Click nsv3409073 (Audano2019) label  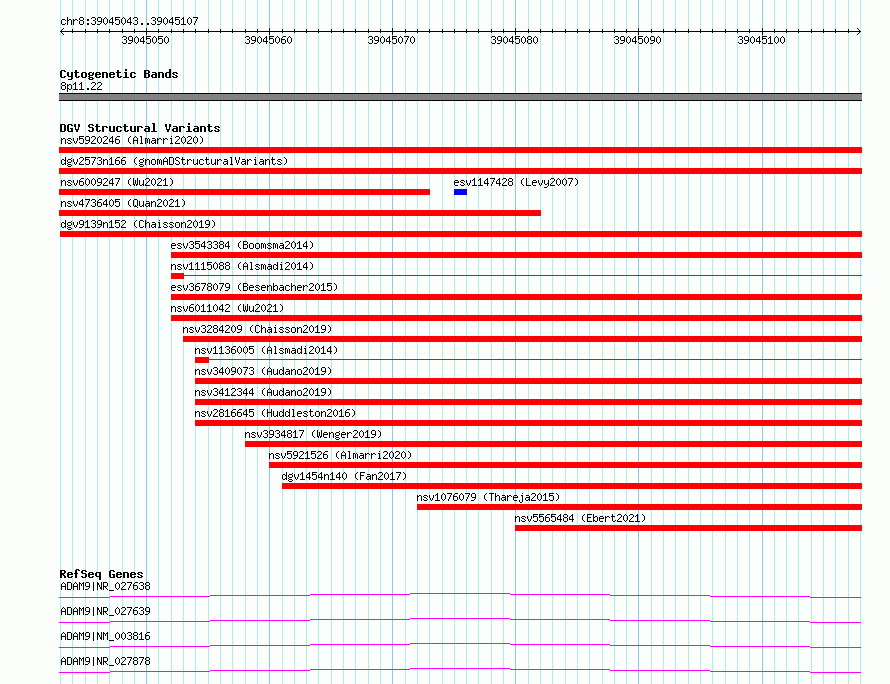point(263,371)
